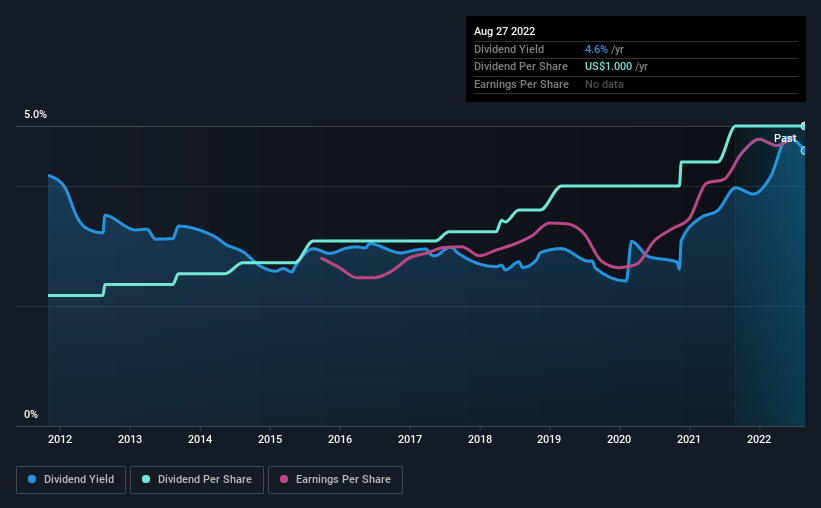Select the teal end-point marker on chart
This screenshot has width=821, height=508.
tap(804, 126)
